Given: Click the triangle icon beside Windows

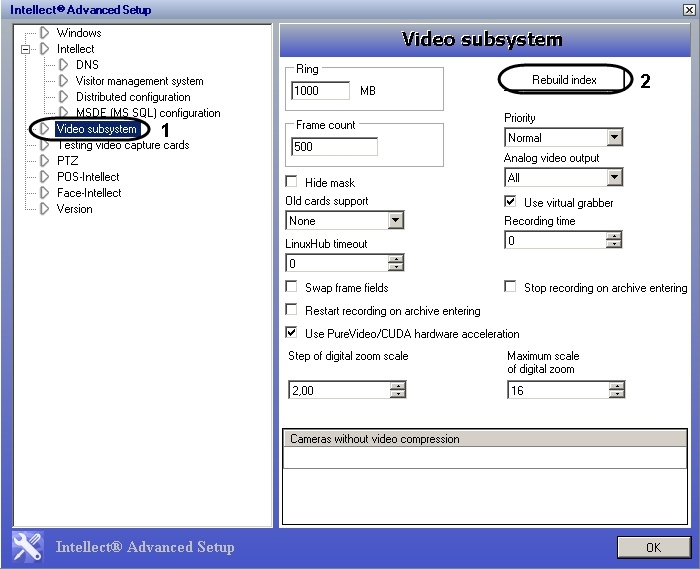Looking at the screenshot, I should click(44, 33).
